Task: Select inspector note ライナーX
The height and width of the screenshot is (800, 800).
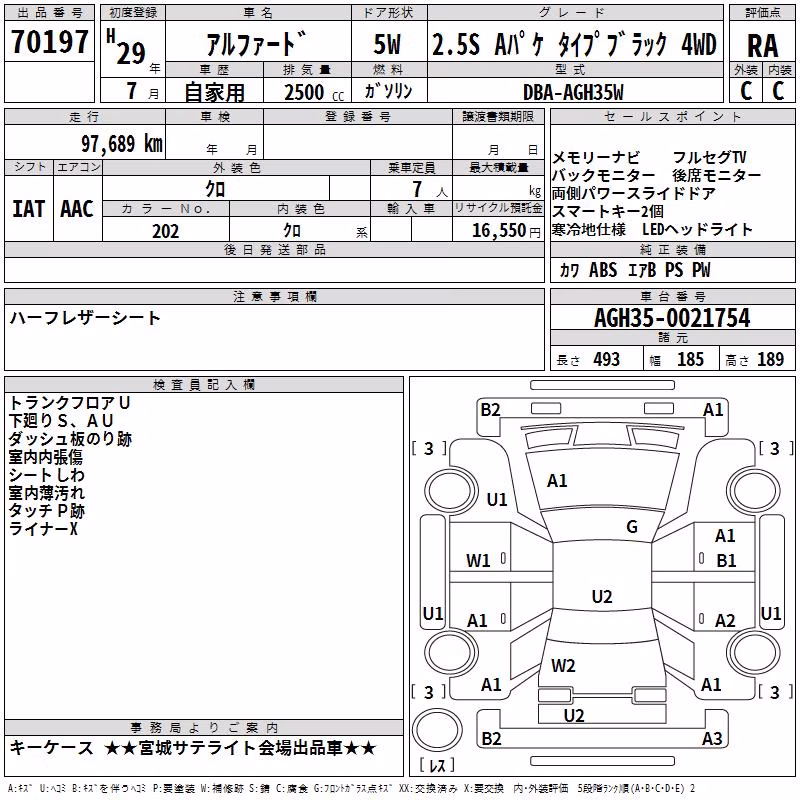Action: (x=43, y=529)
